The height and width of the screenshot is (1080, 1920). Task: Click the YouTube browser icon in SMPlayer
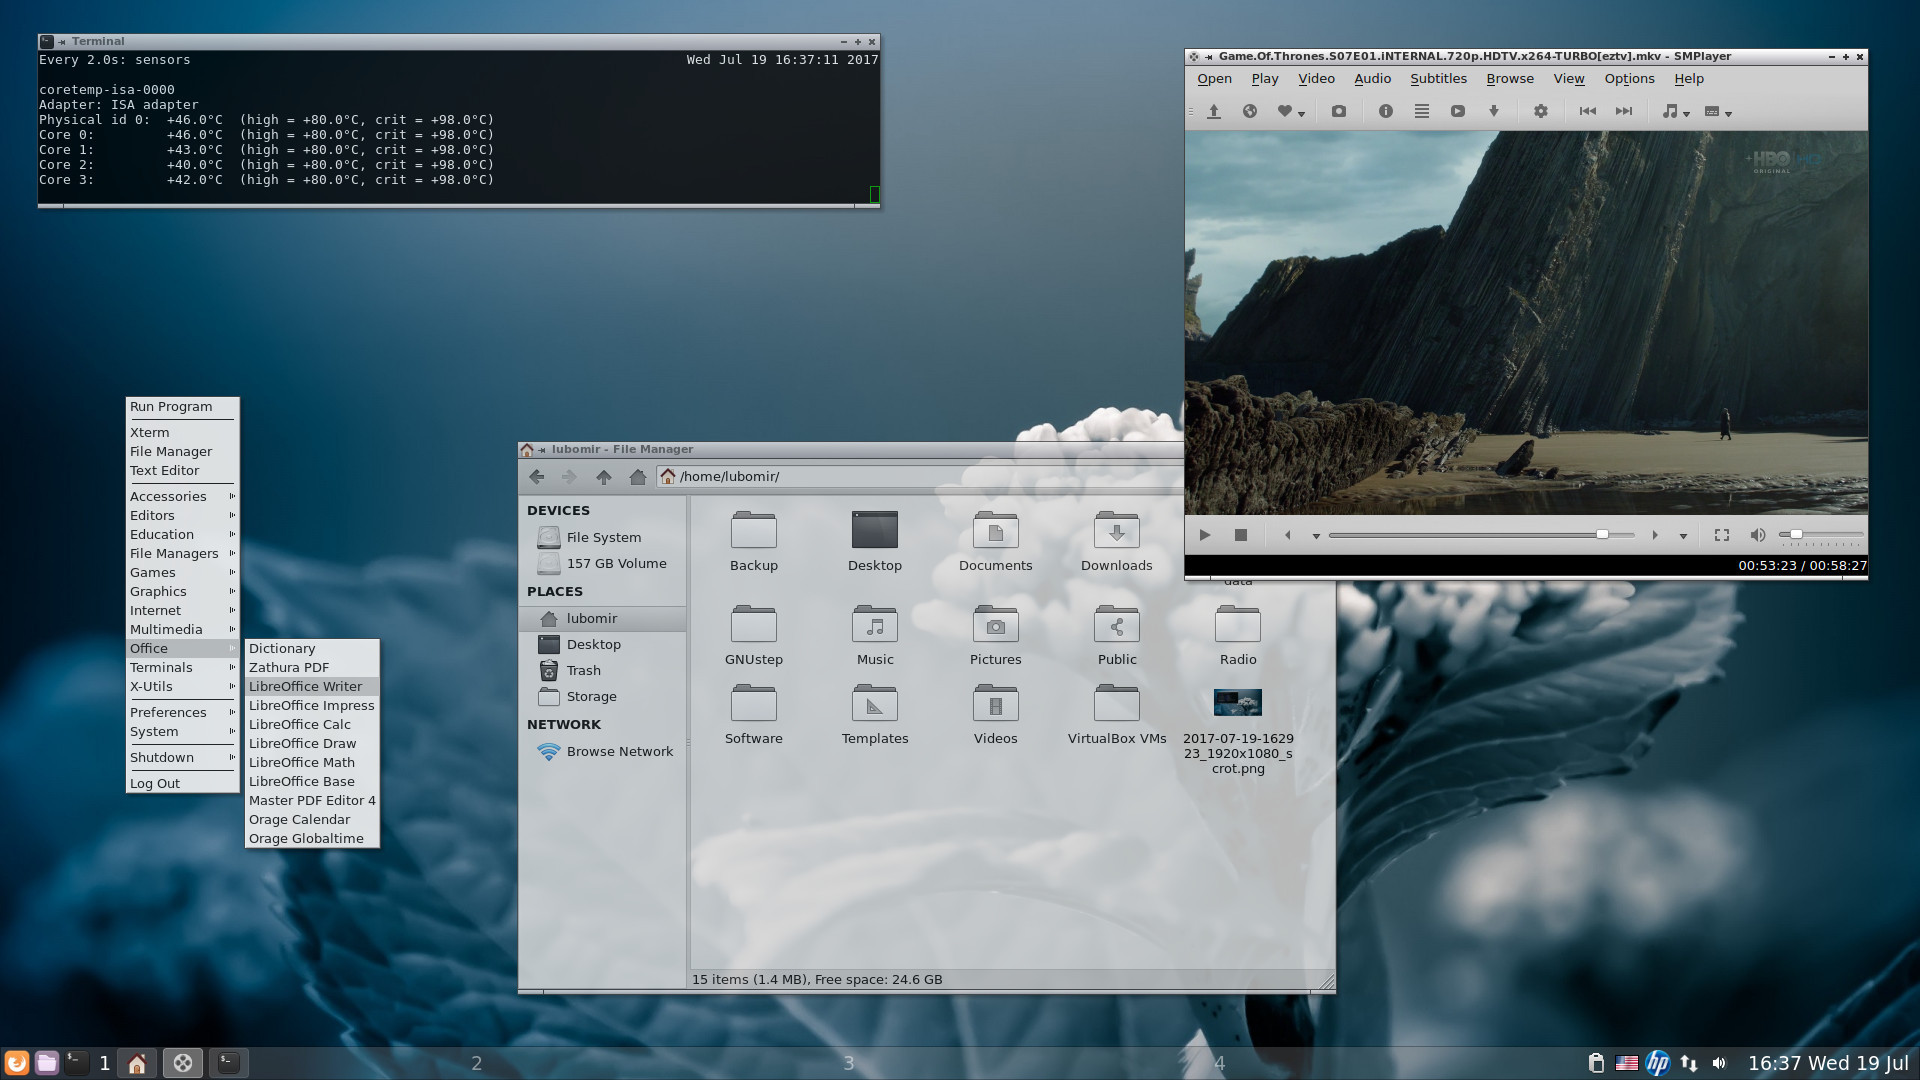[1458, 112]
